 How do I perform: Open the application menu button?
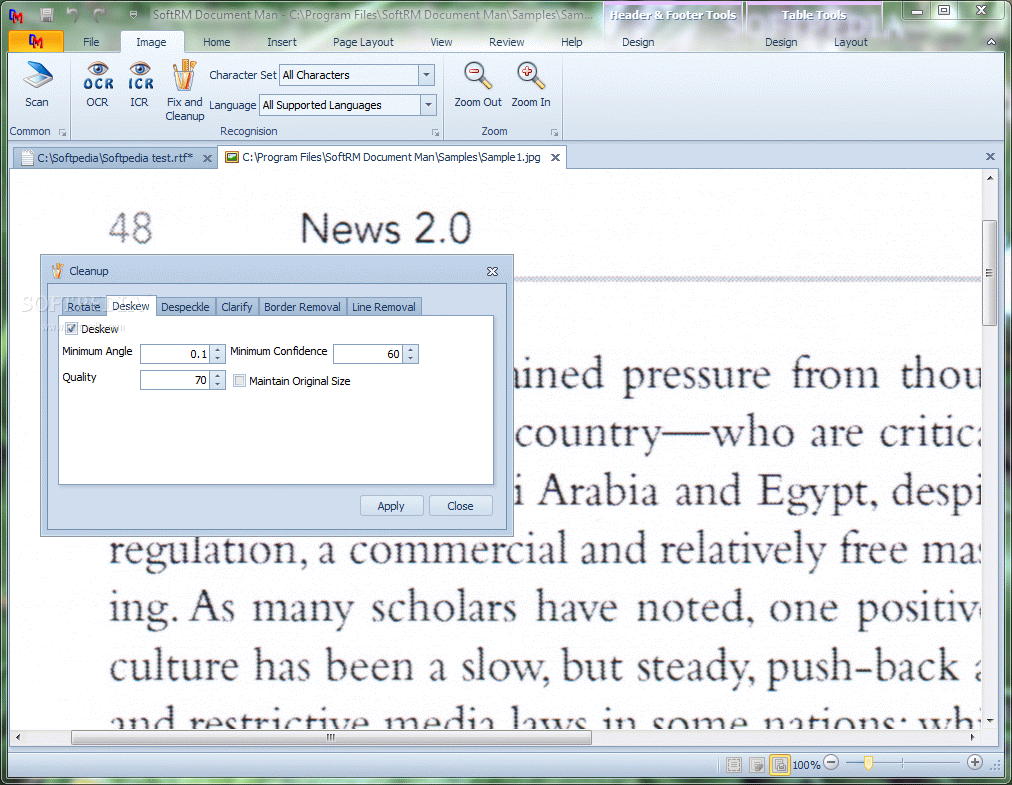tap(36, 41)
